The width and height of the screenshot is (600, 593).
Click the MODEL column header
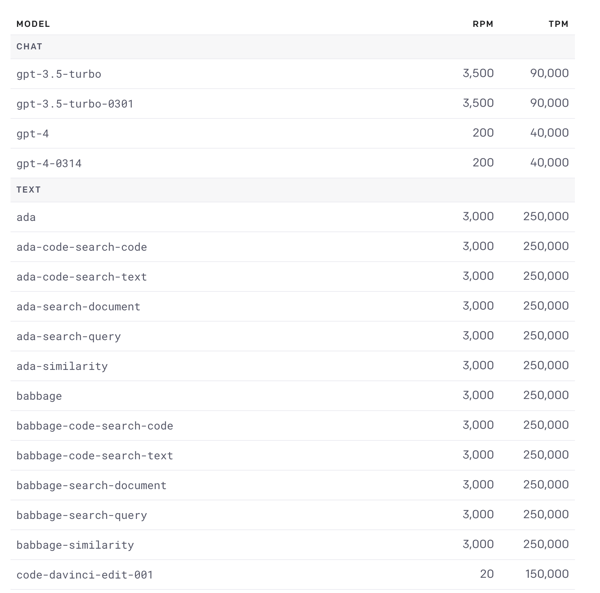[33, 24]
